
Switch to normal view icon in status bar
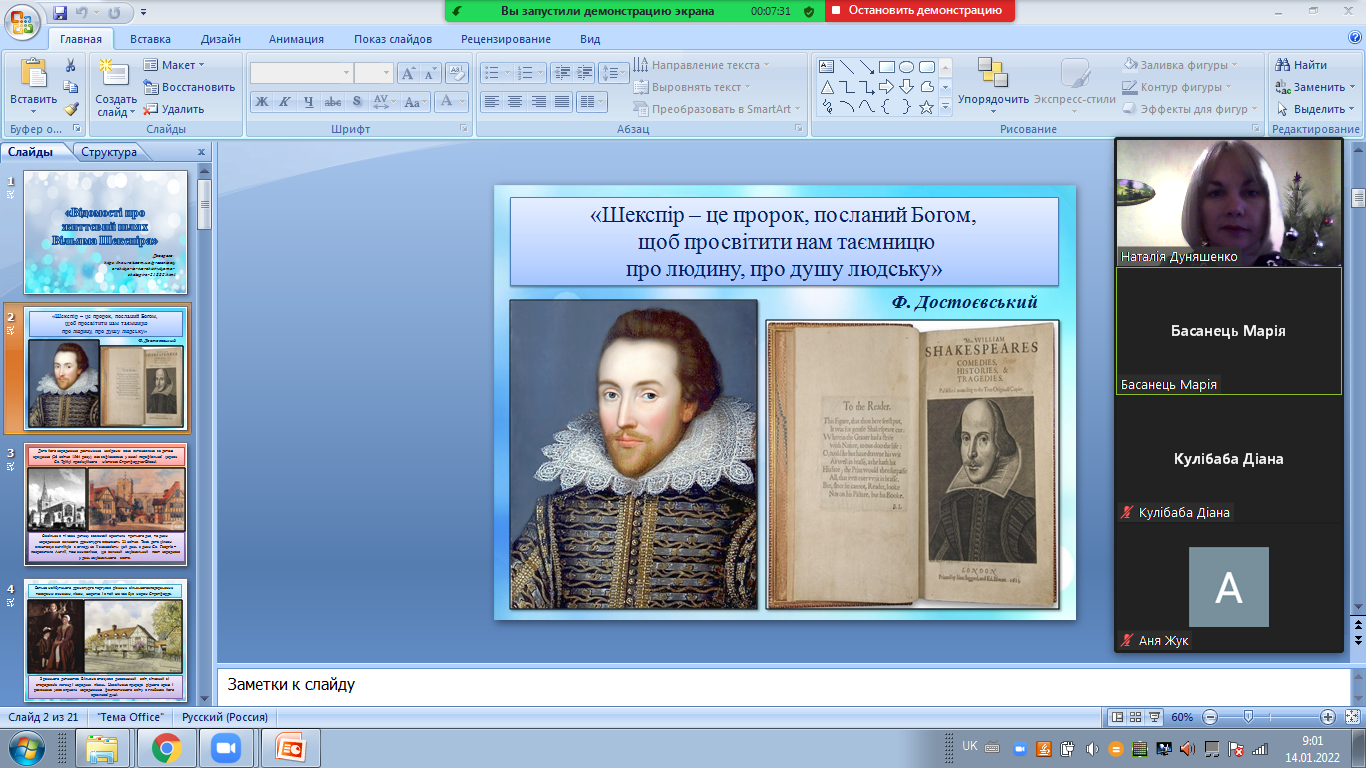click(x=1118, y=717)
